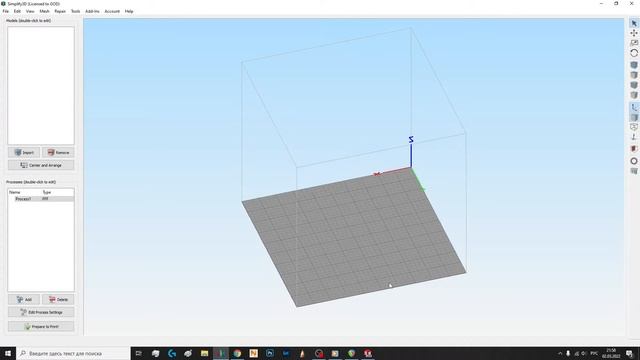Switch to the Side view cube
The width and height of the screenshot is (640, 360).
tap(633, 95)
